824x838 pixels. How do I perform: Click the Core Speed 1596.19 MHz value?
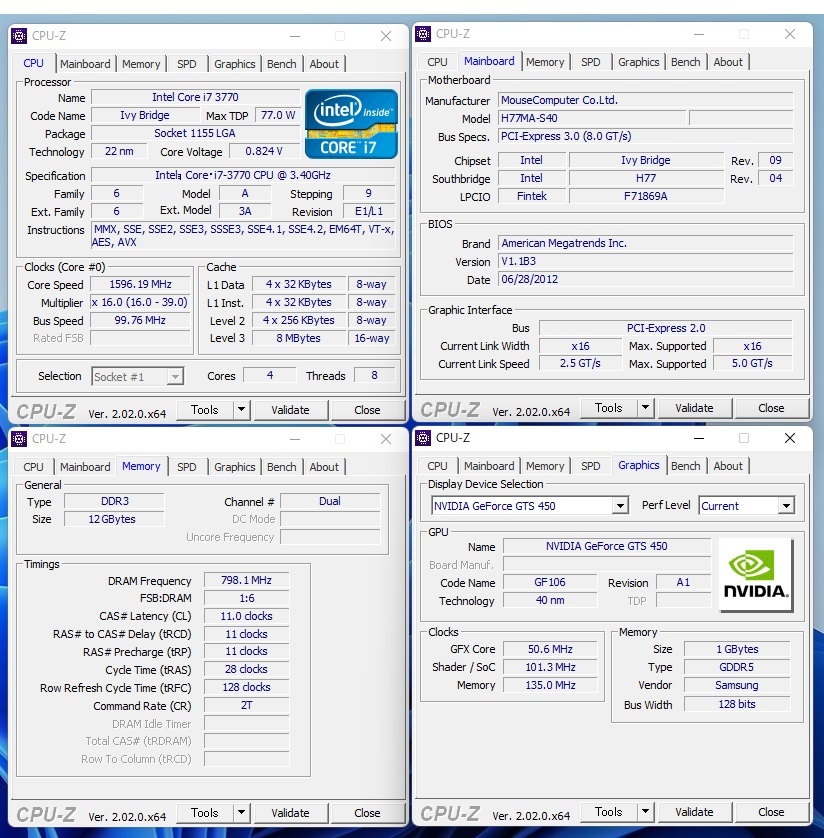pyautogui.click(x=140, y=284)
